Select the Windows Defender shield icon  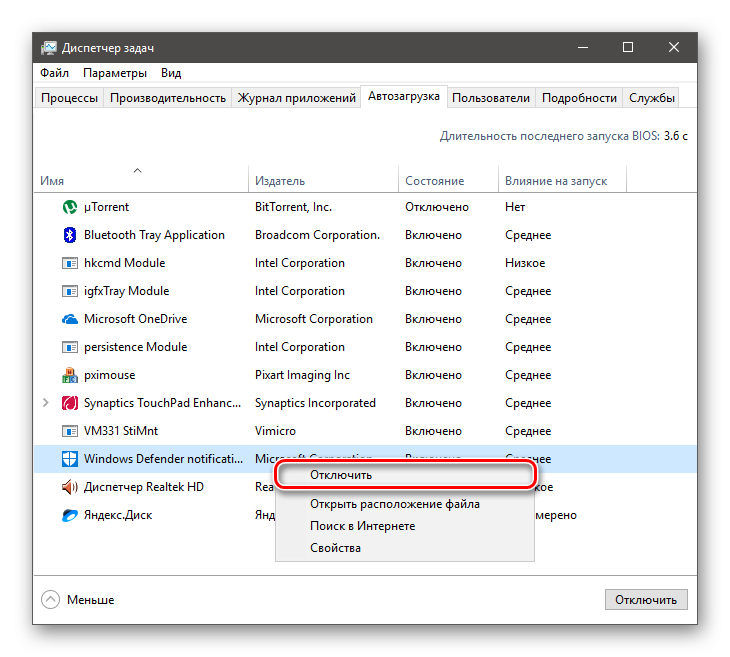click(x=70, y=459)
